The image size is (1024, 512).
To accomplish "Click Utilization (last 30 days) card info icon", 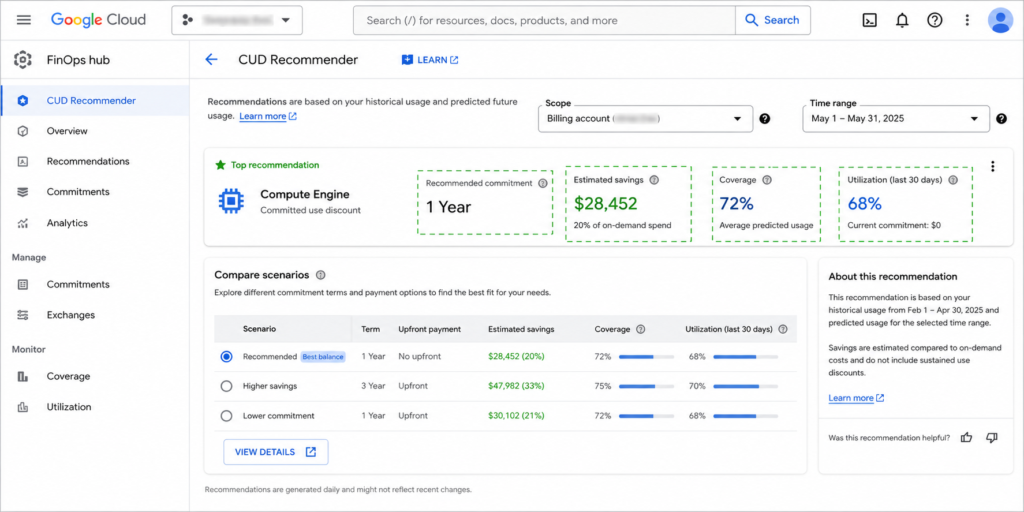I will click(x=953, y=180).
